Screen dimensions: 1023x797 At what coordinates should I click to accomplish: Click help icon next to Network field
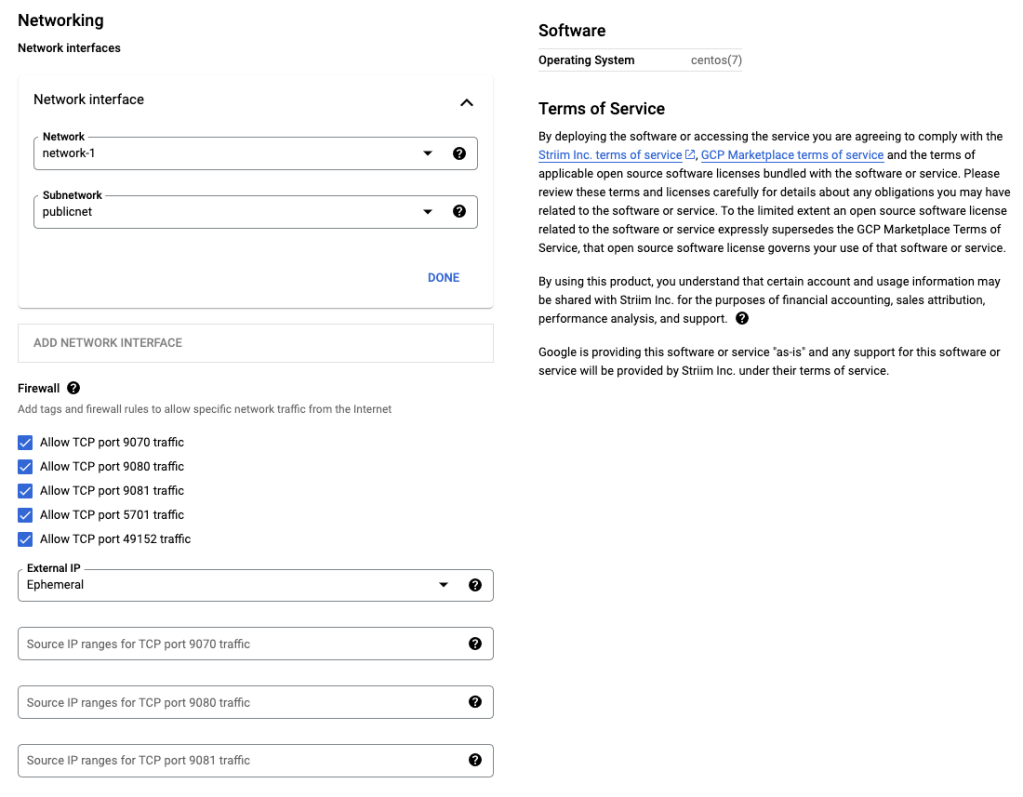tap(459, 154)
